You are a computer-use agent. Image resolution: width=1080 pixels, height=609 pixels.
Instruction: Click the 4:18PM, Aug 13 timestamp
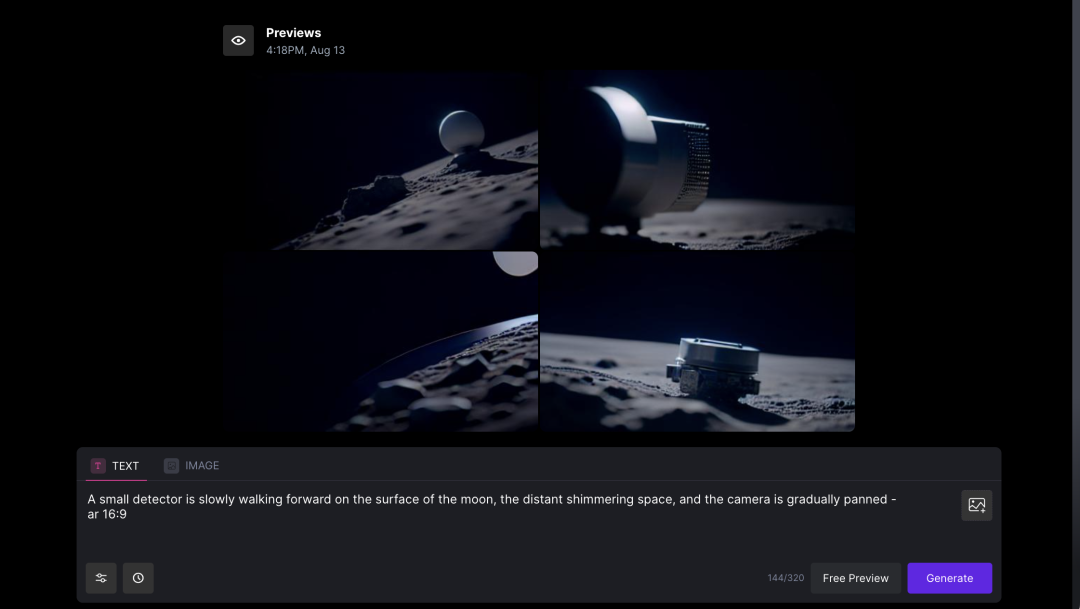pyautogui.click(x=305, y=50)
